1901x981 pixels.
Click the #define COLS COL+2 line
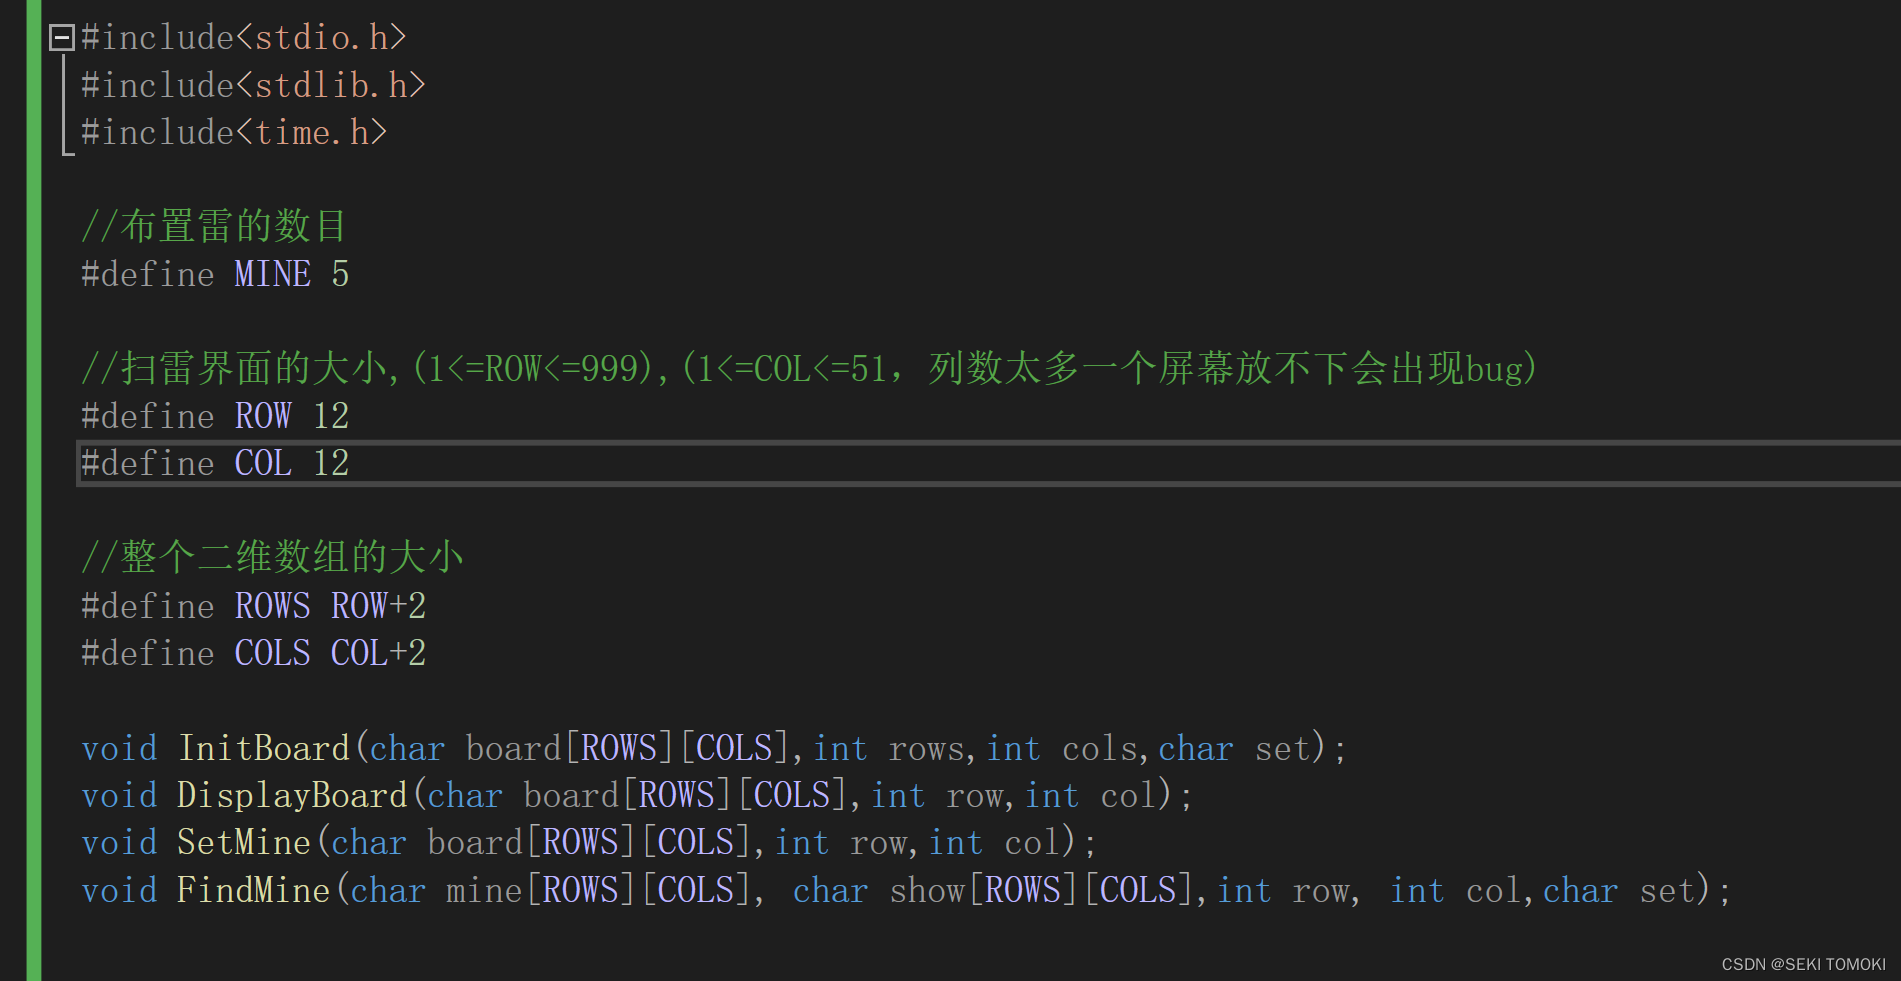click(254, 653)
